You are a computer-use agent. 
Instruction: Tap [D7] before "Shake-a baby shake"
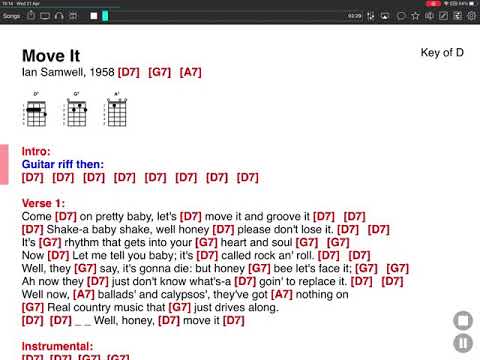33,229
